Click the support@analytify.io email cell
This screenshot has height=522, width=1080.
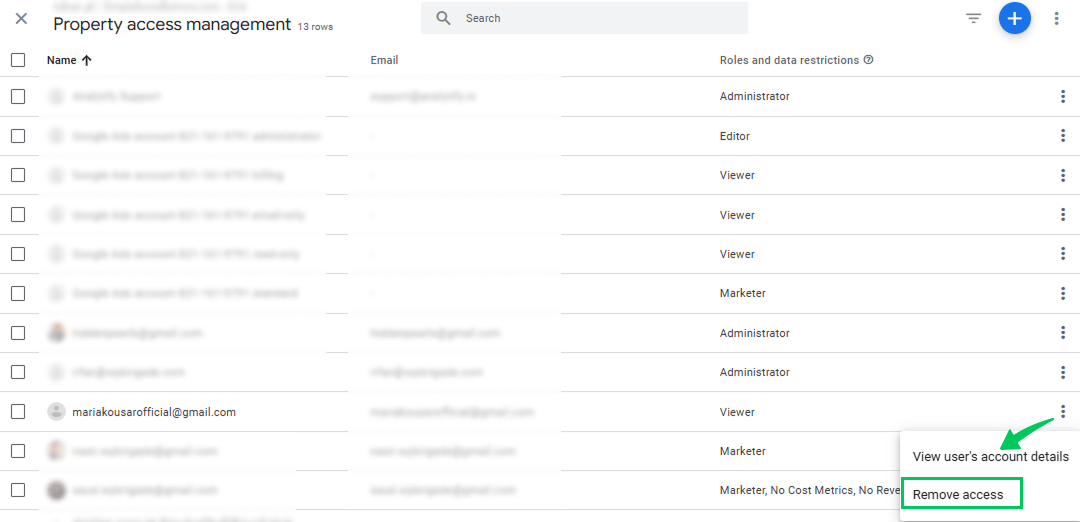[423, 96]
